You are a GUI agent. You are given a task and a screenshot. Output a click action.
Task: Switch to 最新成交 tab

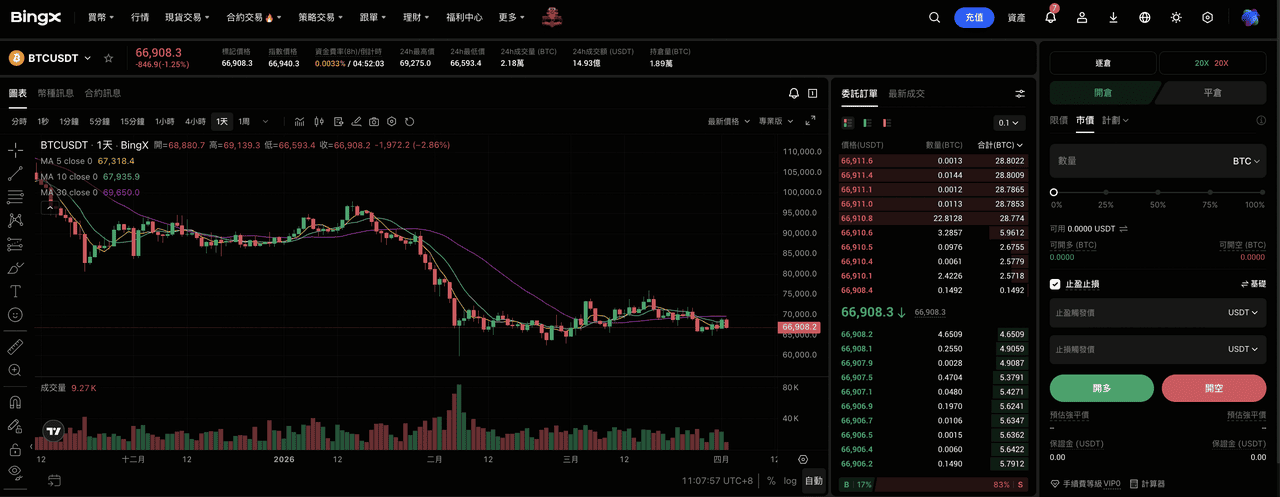(906, 93)
